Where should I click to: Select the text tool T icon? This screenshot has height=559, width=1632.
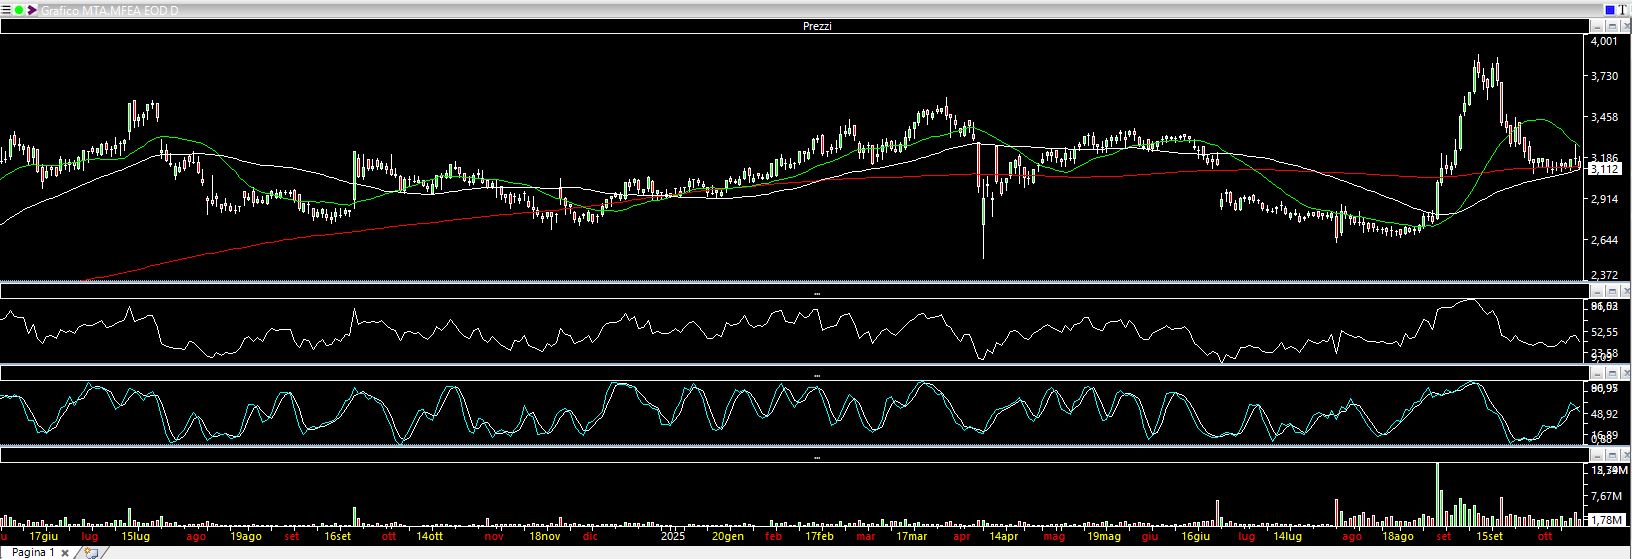point(1623,10)
